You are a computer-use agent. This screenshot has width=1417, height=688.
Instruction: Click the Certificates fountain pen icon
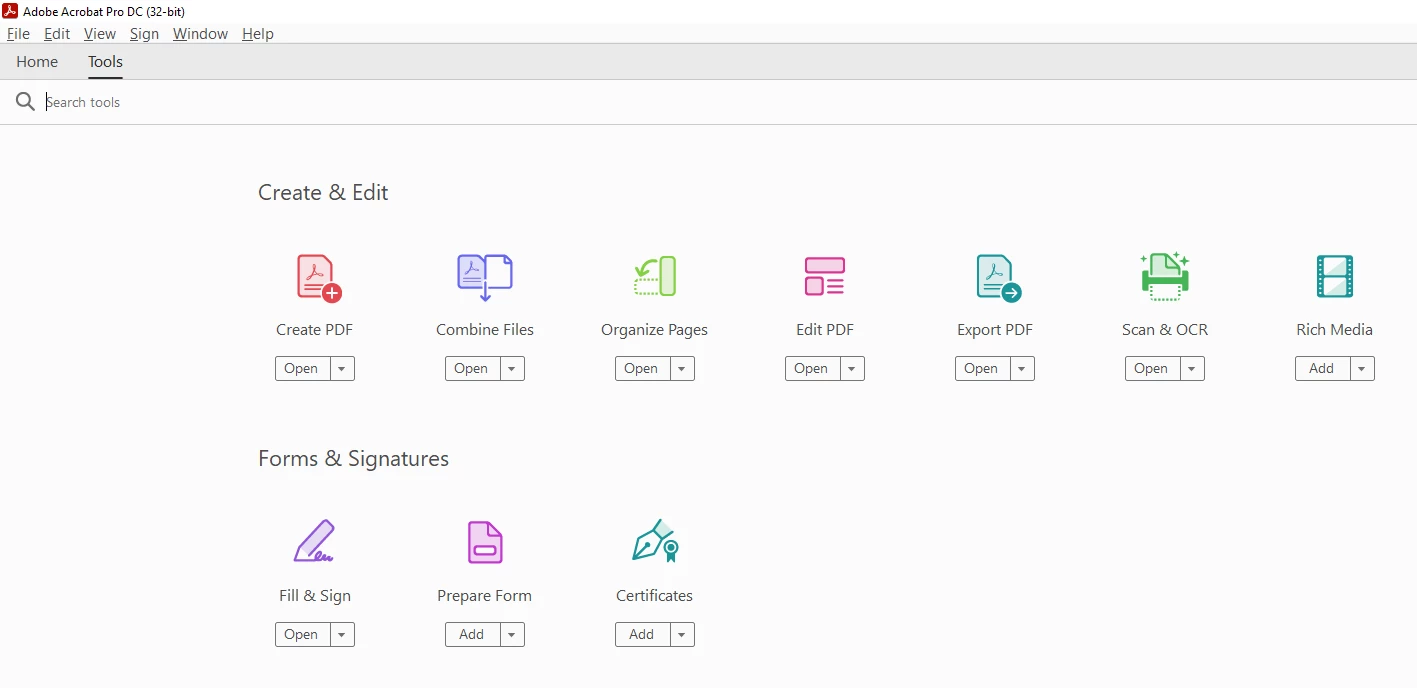click(656, 541)
